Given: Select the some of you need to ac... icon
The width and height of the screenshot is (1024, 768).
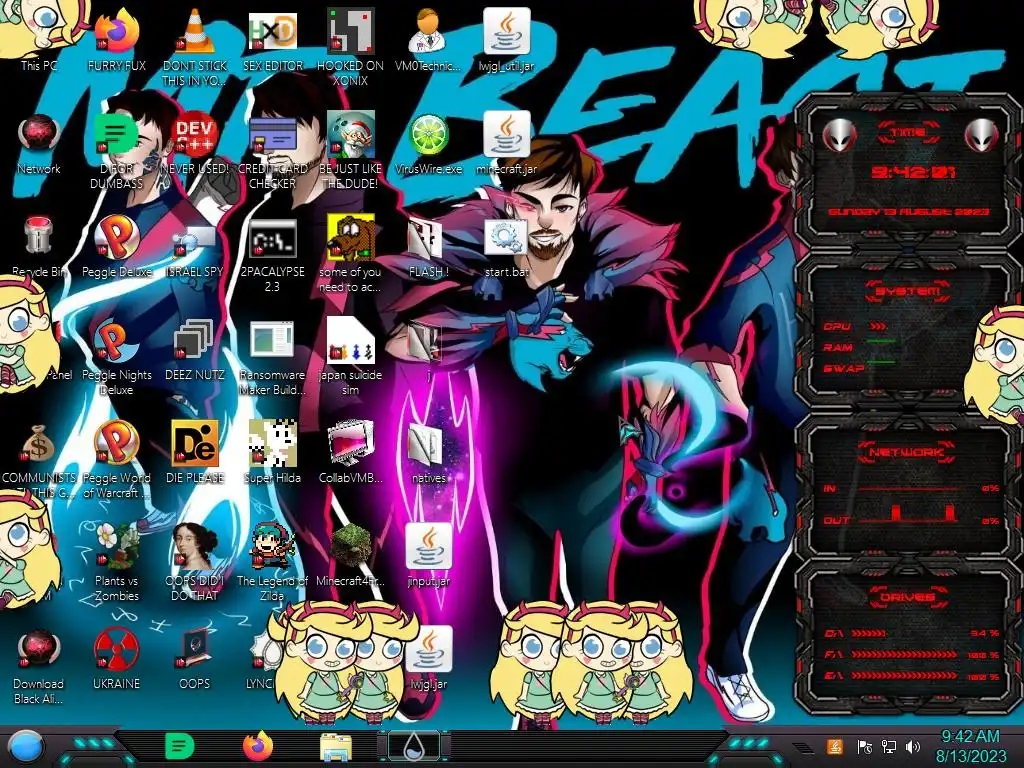Looking at the screenshot, I should [351, 252].
